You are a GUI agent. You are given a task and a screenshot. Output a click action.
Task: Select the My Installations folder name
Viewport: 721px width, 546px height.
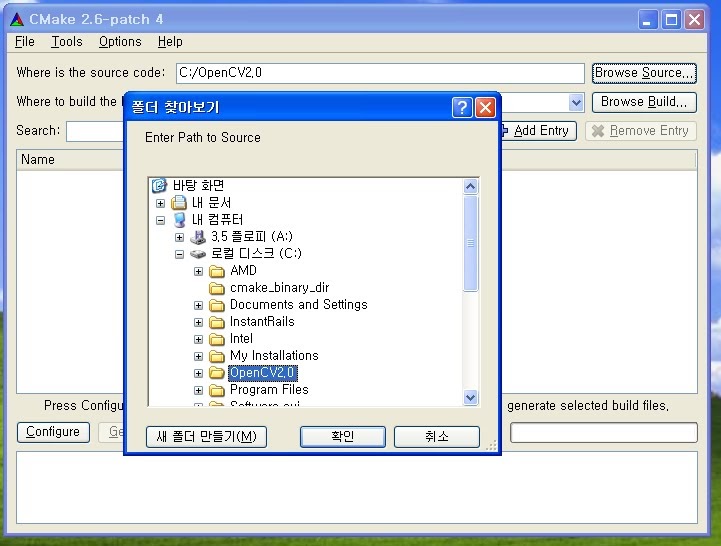point(274,356)
